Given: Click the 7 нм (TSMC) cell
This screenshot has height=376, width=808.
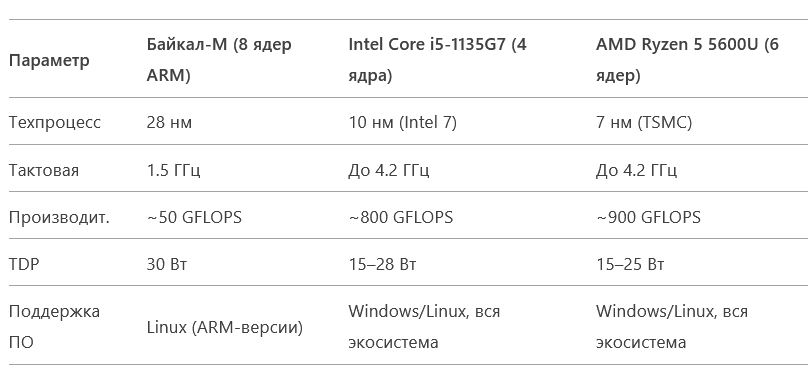Looking at the screenshot, I should (644, 123).
